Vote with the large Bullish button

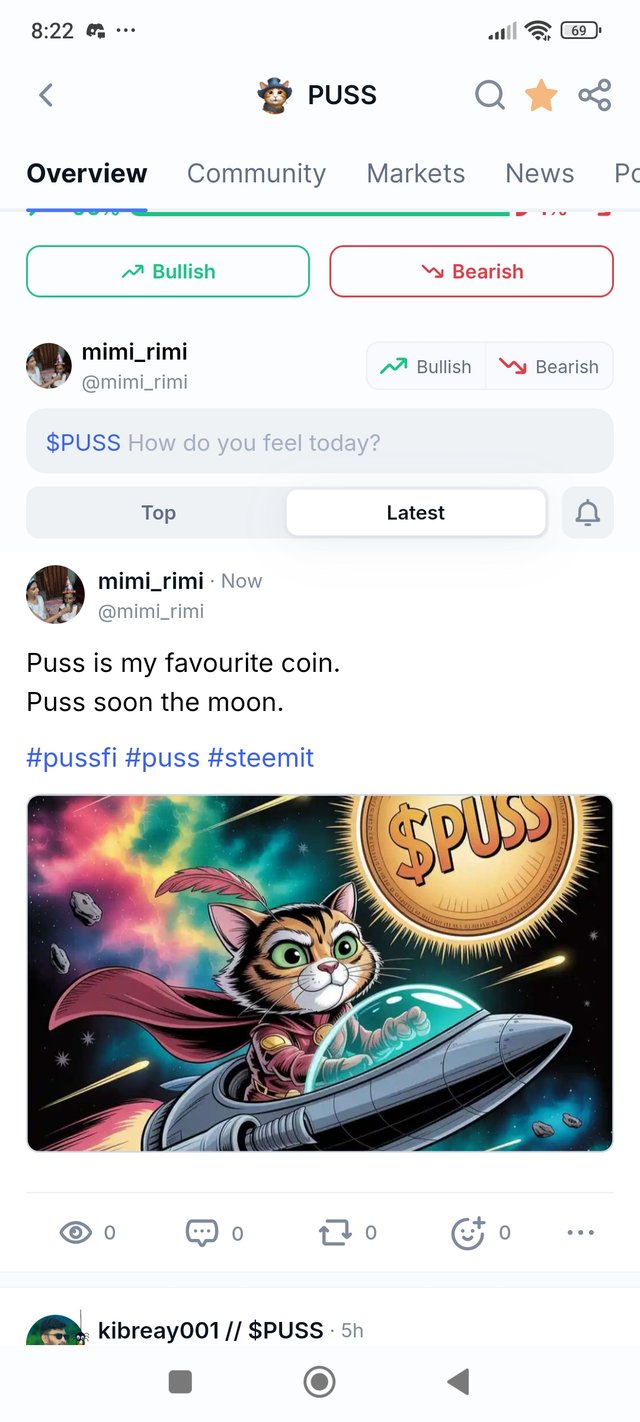(168, 271)
